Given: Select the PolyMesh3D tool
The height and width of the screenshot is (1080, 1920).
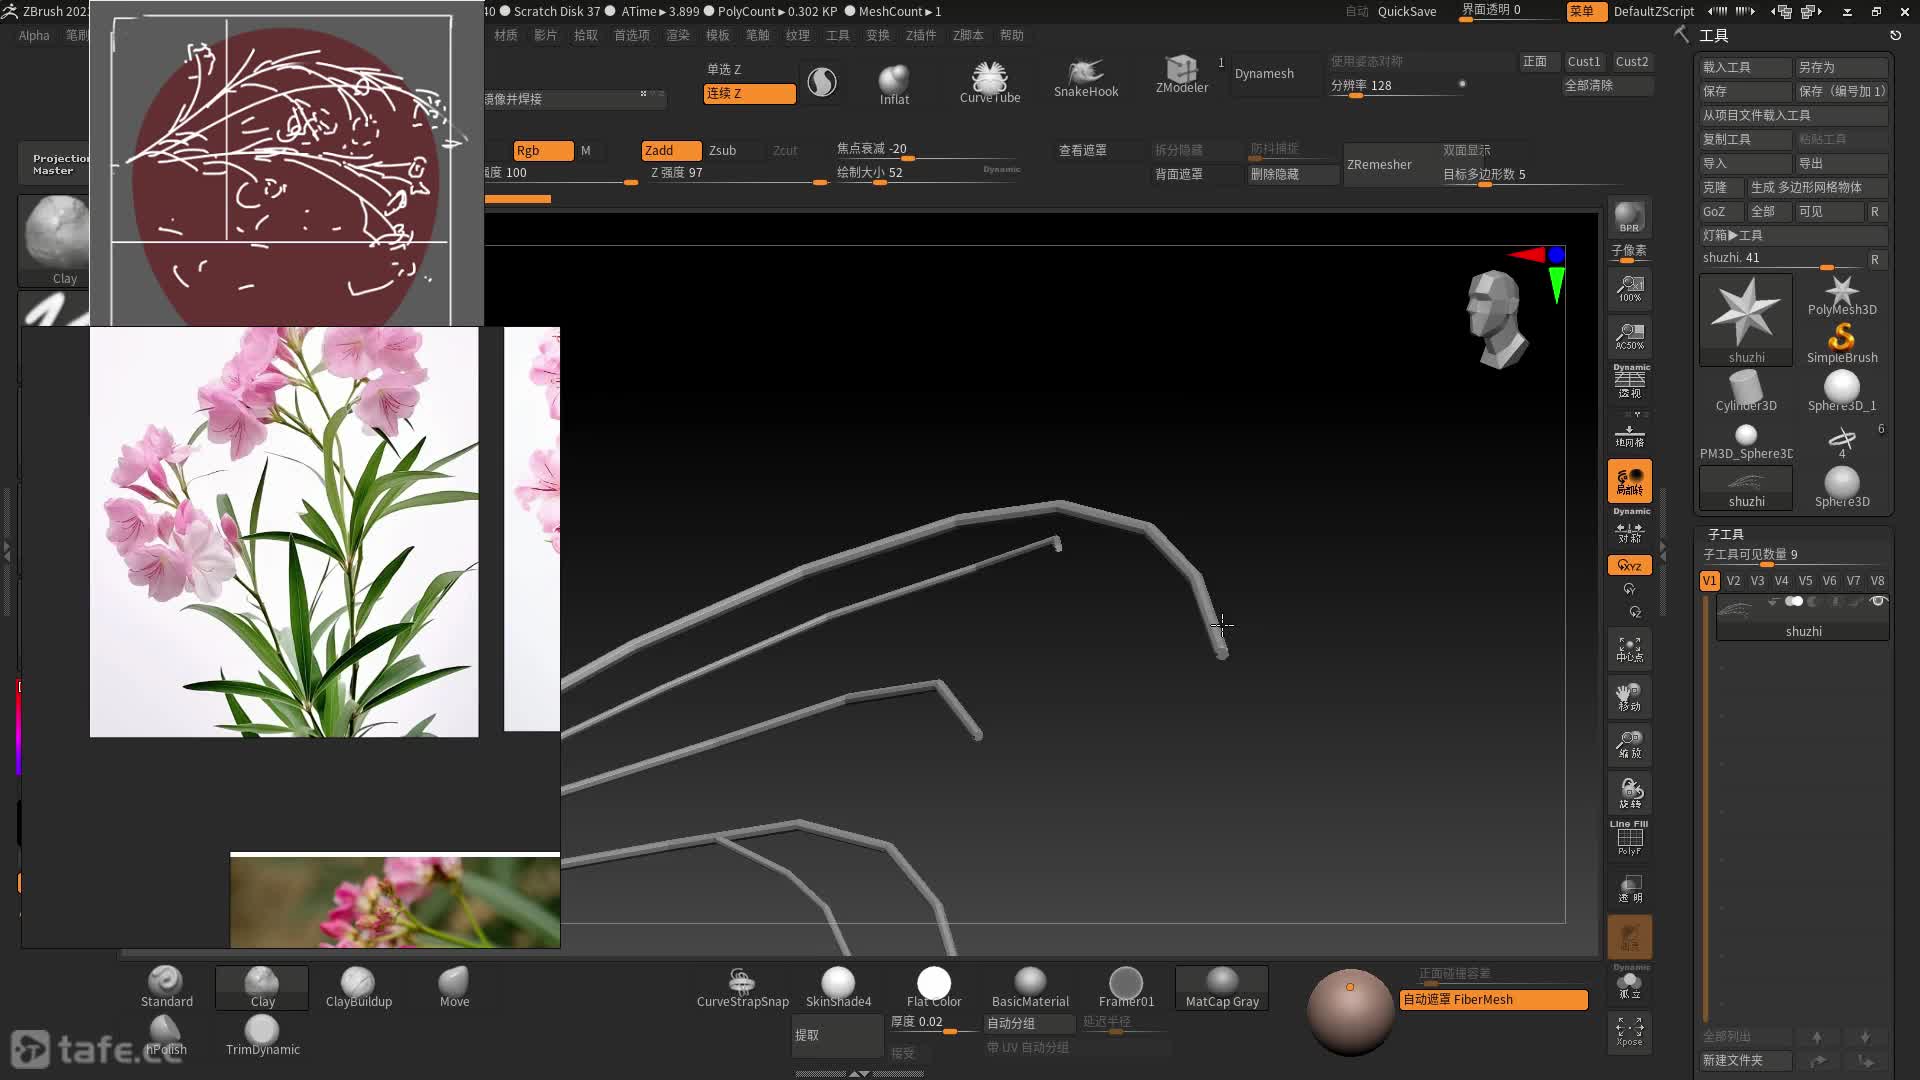Looking at the screenshot, I should (x=1842, y=296).
